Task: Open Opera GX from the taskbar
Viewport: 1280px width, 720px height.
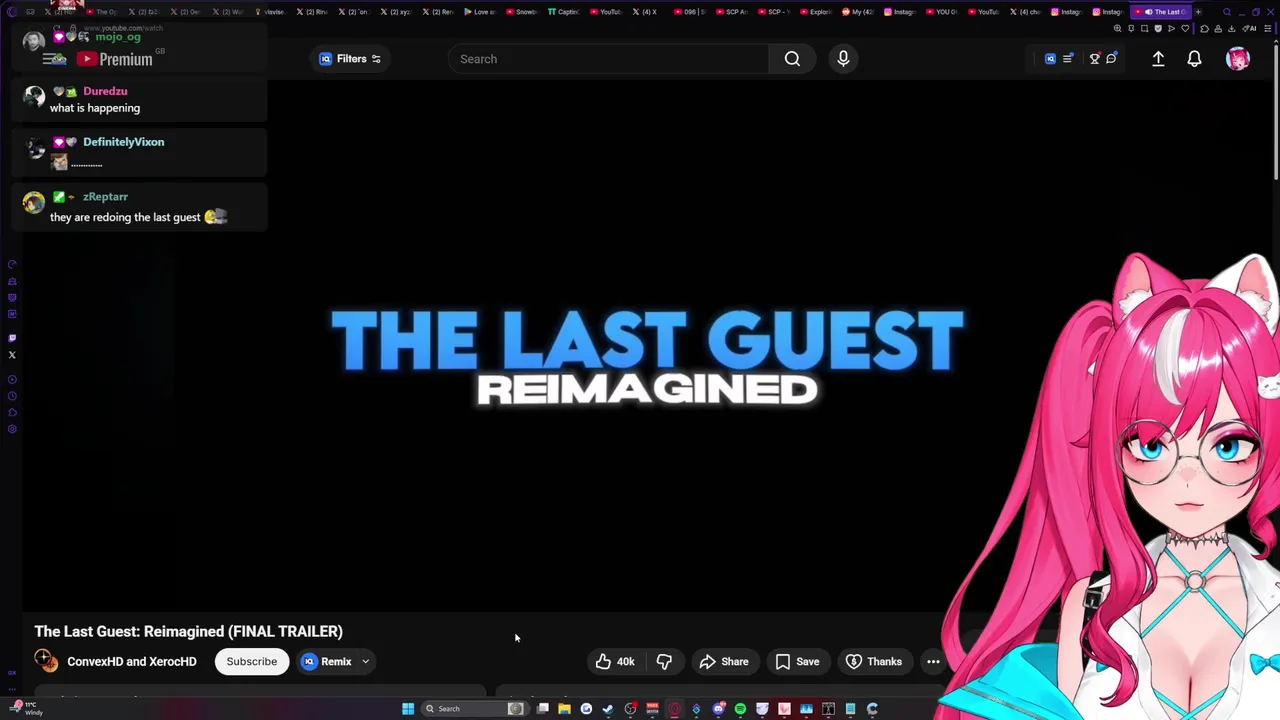Action: 674,709
